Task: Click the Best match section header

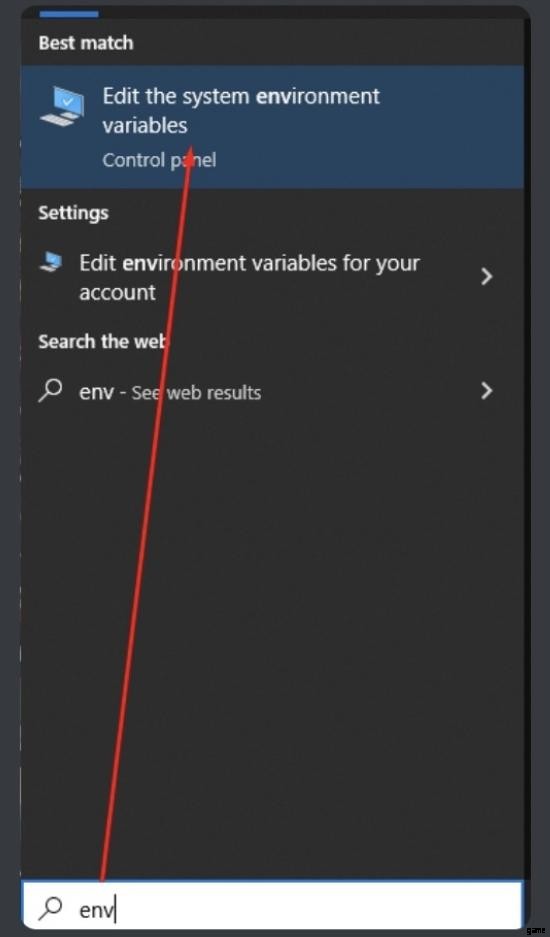Action: point(85,43)
